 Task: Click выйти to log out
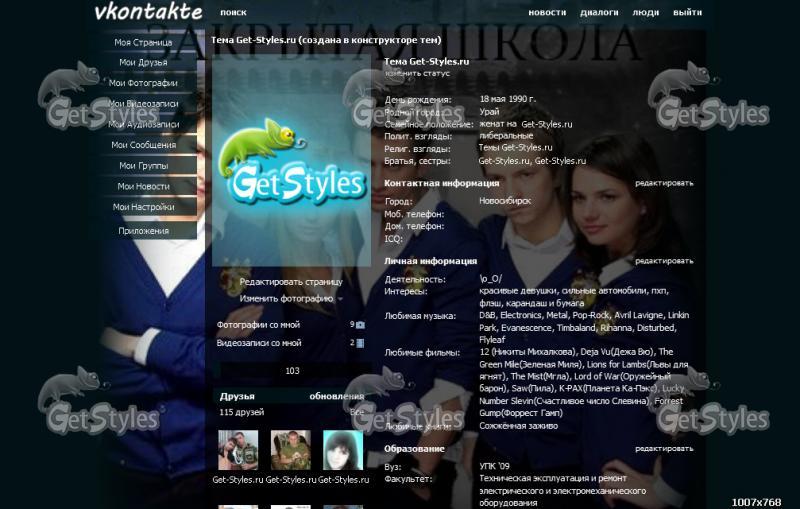tap(687, 12)
